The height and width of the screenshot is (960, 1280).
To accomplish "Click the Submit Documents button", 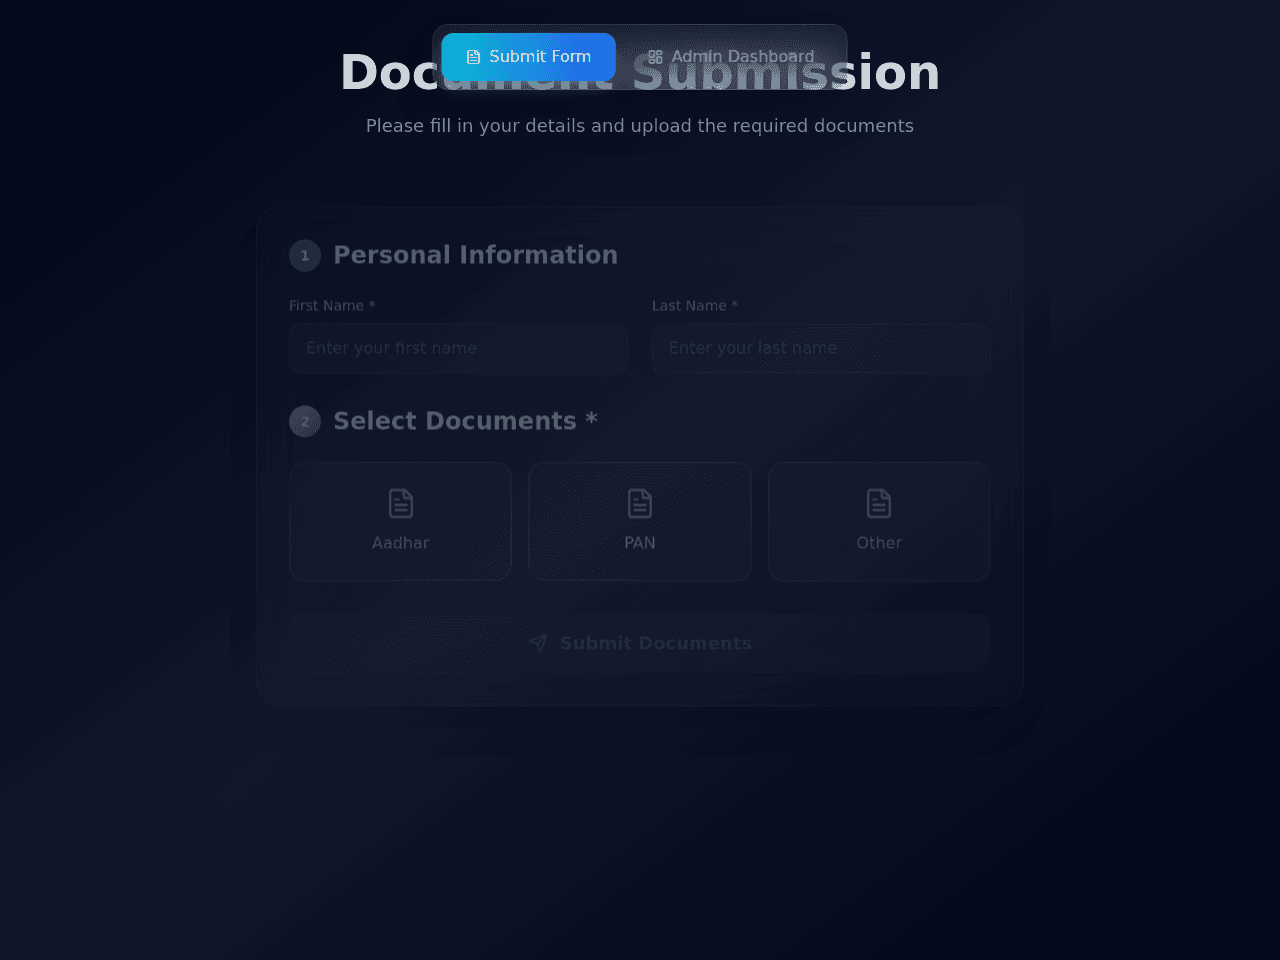I will 640,643.
